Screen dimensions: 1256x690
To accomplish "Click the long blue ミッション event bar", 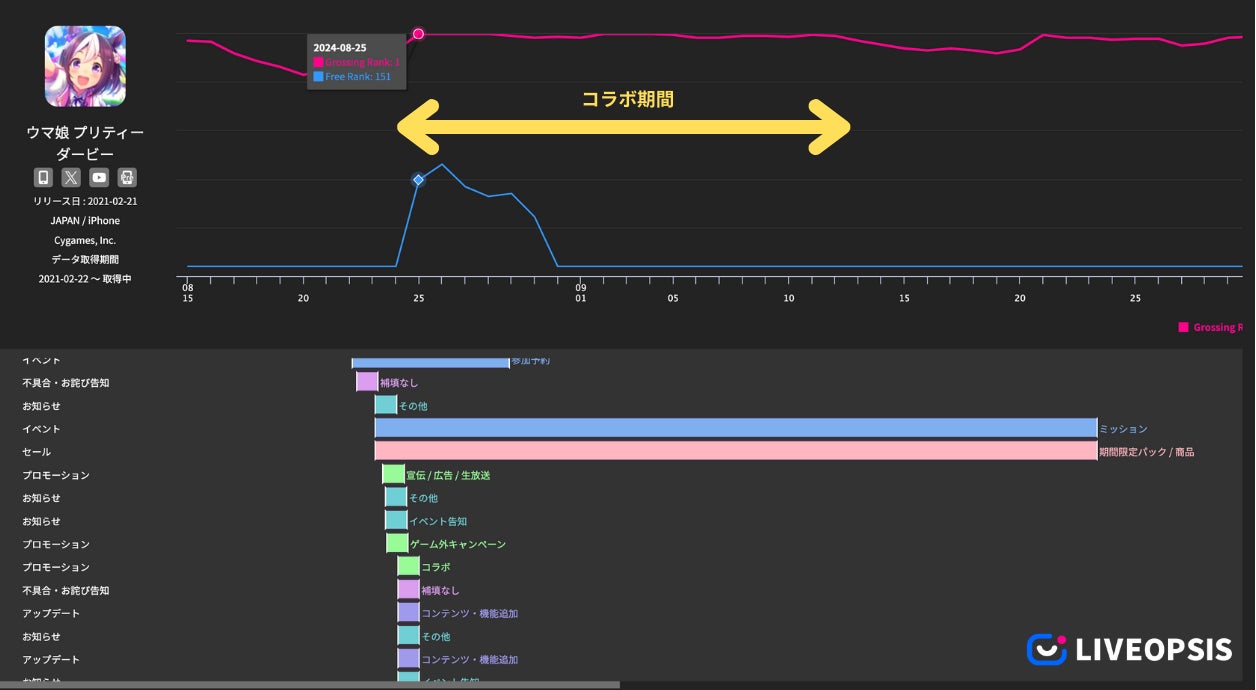I will (736, 428).
